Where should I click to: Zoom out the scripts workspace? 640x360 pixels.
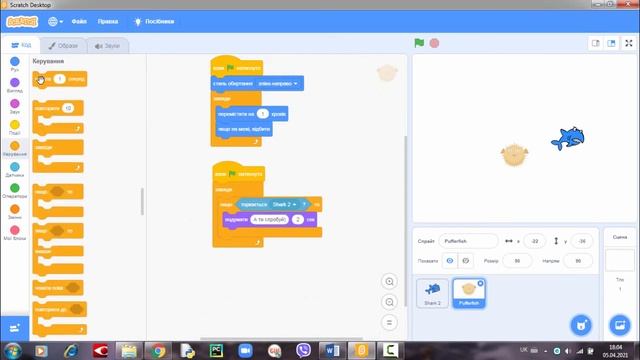point(389,302)
